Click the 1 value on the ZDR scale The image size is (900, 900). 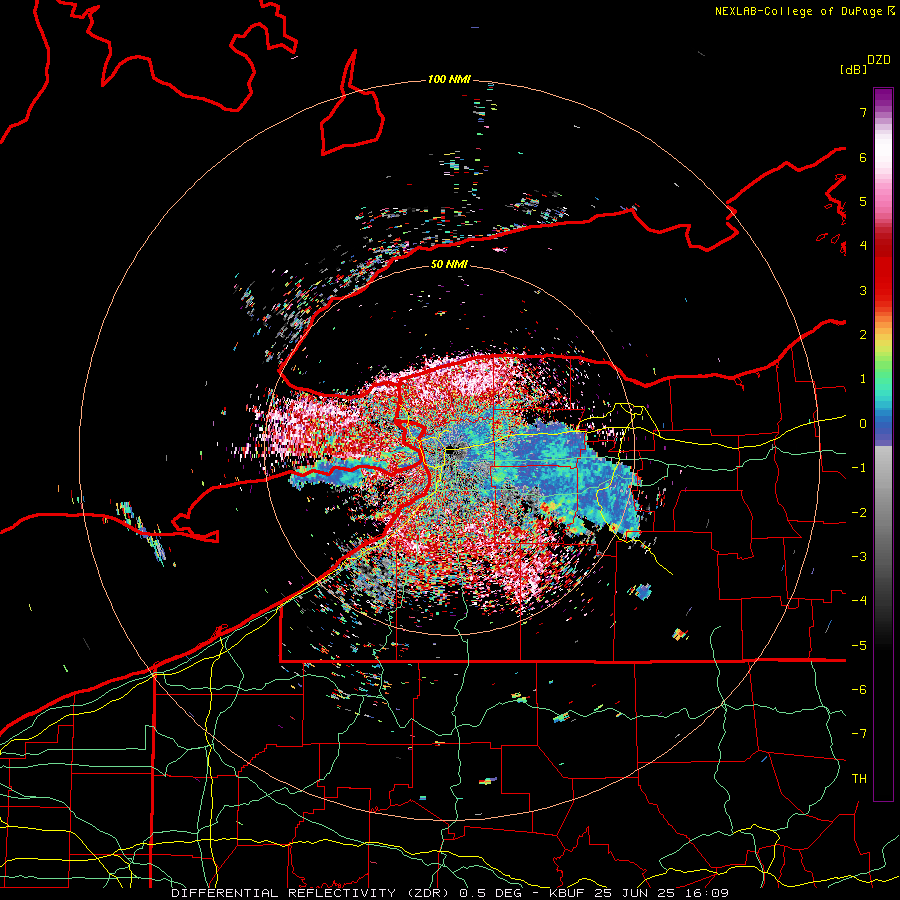click(863, 379)
